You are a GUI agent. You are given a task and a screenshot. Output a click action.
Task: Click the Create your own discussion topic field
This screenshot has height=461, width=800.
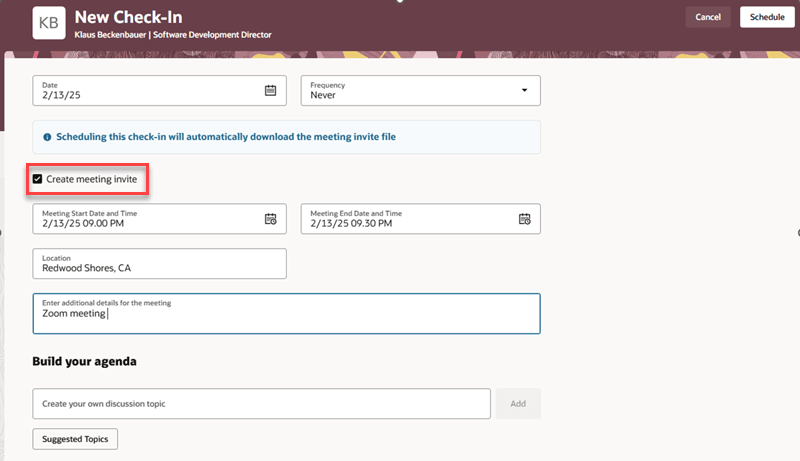(261, 403)
